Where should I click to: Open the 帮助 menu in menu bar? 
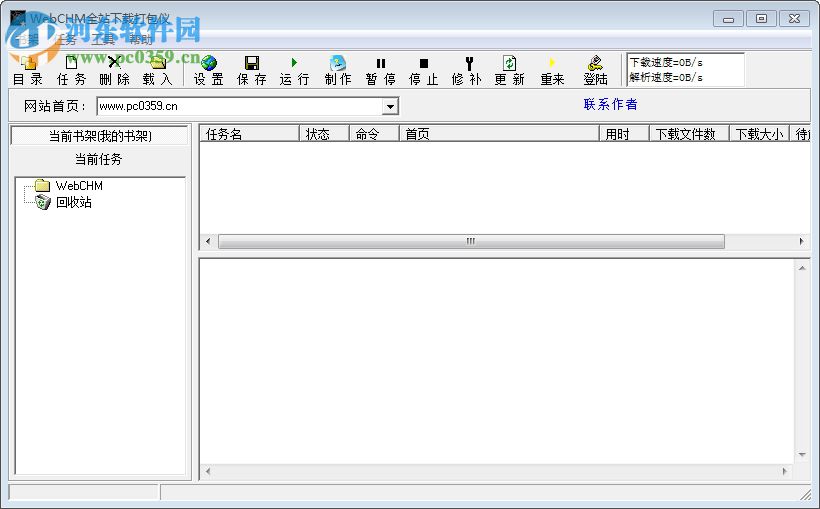[140, 39]
